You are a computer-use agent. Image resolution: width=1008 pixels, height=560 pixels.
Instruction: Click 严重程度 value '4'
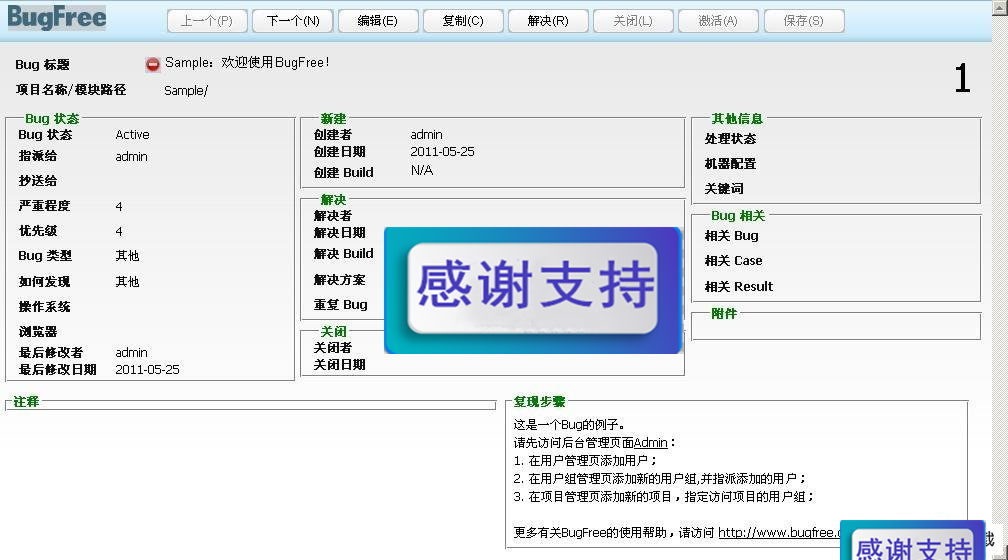[x=119, y=206]
